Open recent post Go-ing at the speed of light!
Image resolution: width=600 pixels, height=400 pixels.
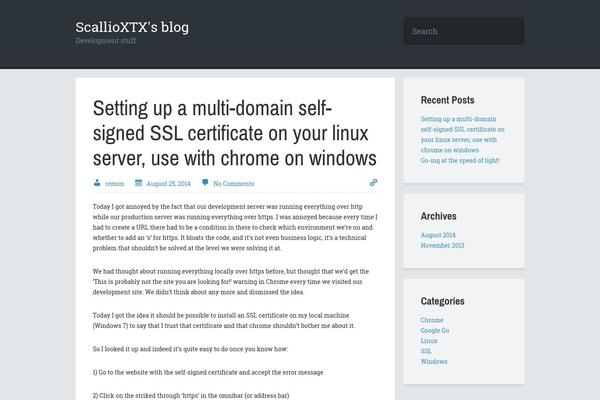(460, 160)
